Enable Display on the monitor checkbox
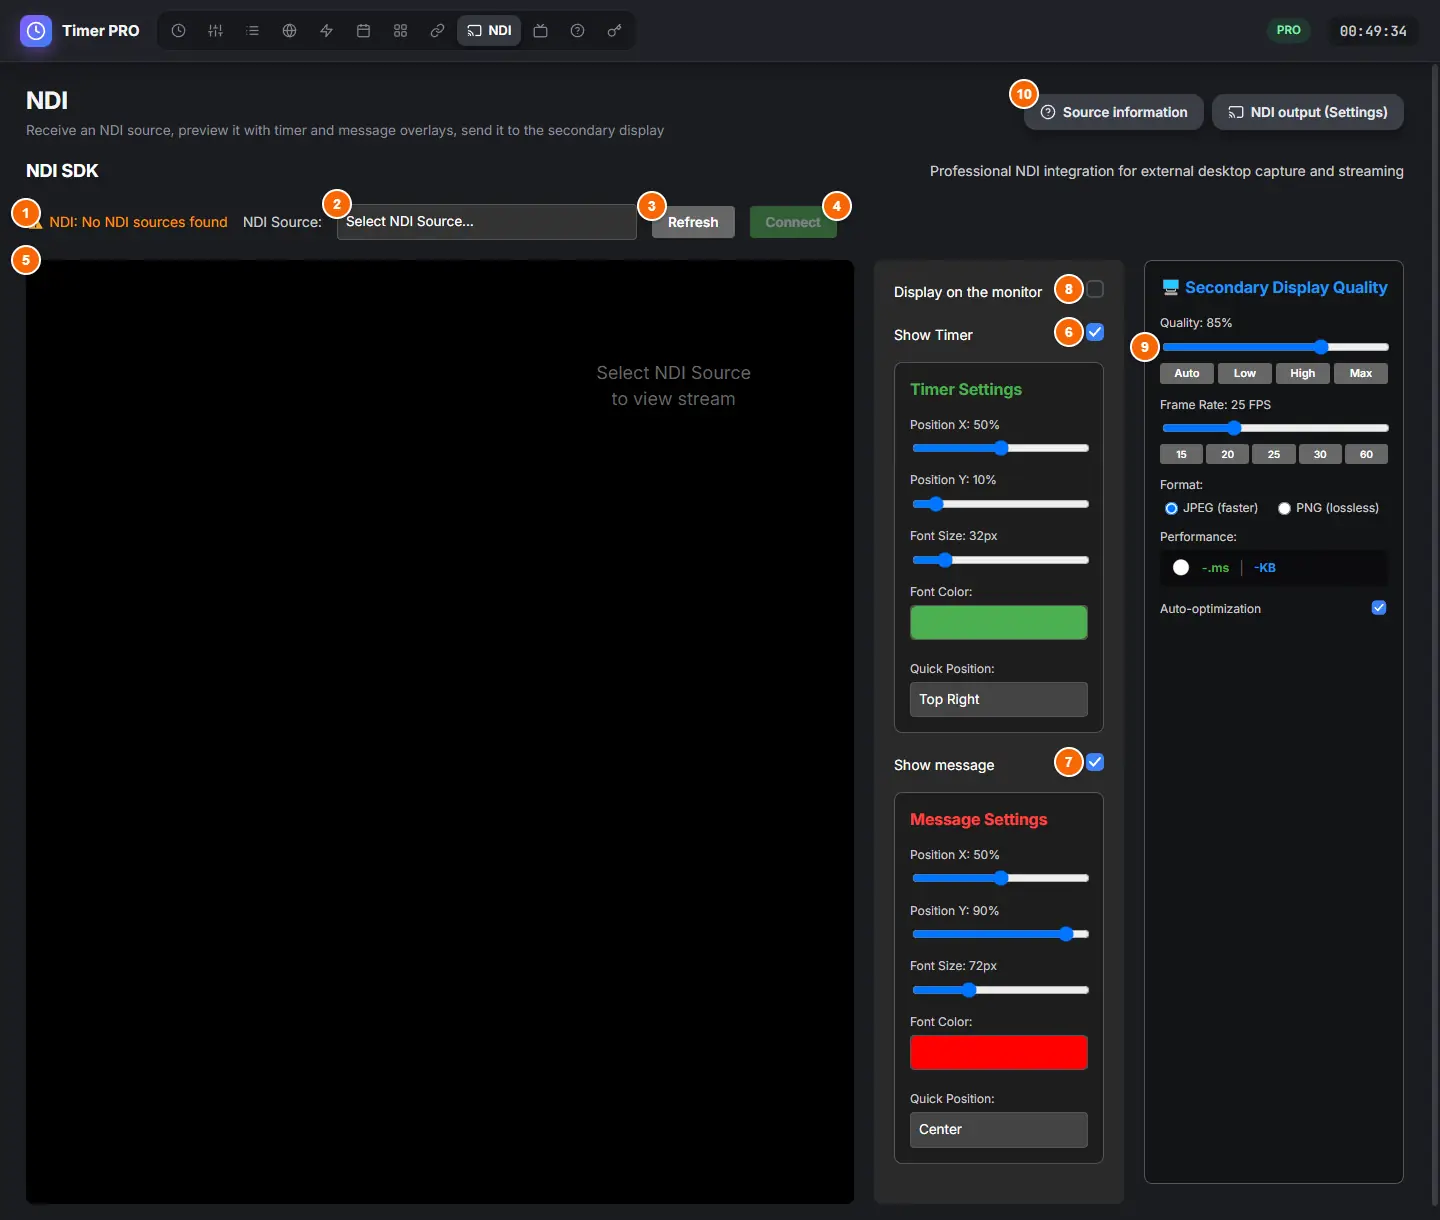This screenshot has width=1440, height=1220. pos(1096,289)
